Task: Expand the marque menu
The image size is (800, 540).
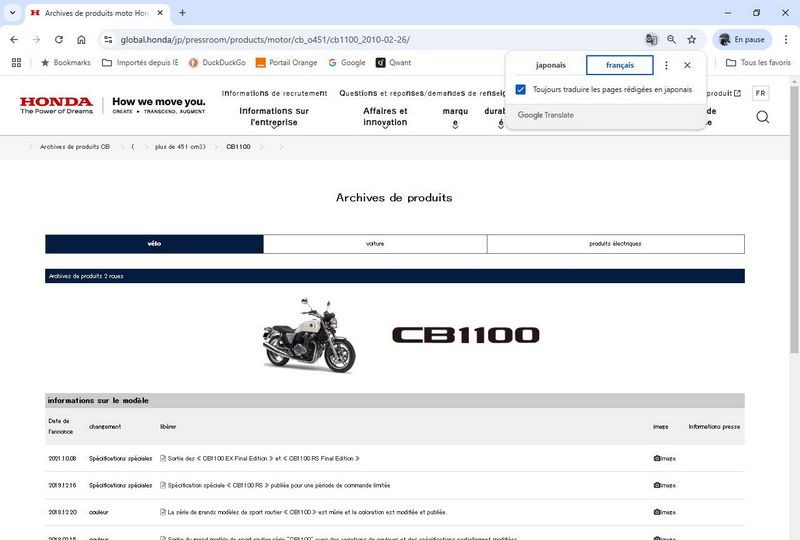Action: point(455,117)
